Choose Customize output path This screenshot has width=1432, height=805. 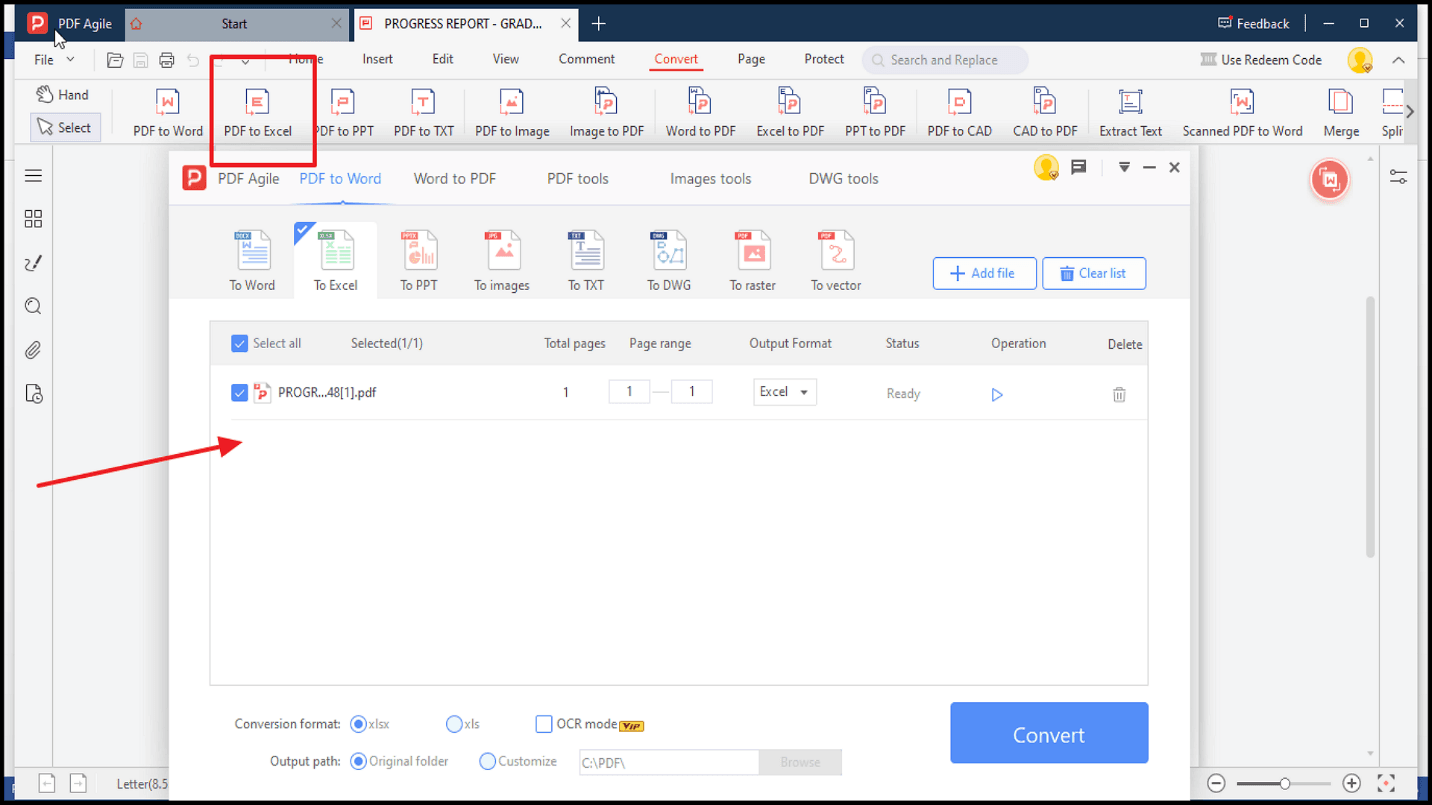tap(487, 762)
